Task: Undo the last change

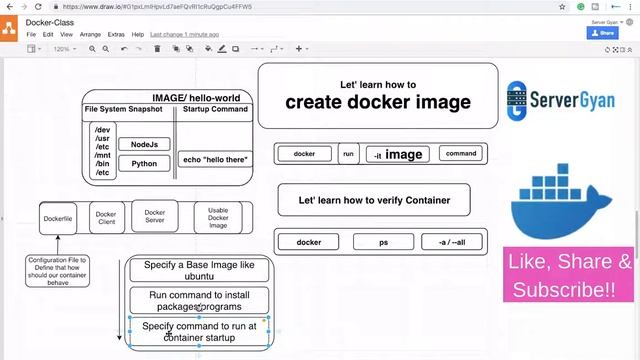Action: (x=124, y=49)
